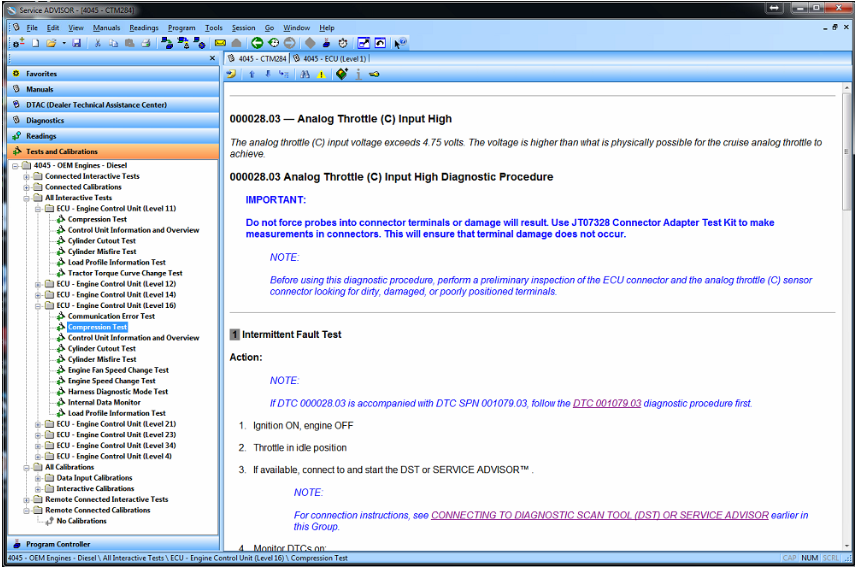Screen dimensions: 856x568
Task: Open Connecting to Diagnostic Scan Tool link
Action: [599, 516]
